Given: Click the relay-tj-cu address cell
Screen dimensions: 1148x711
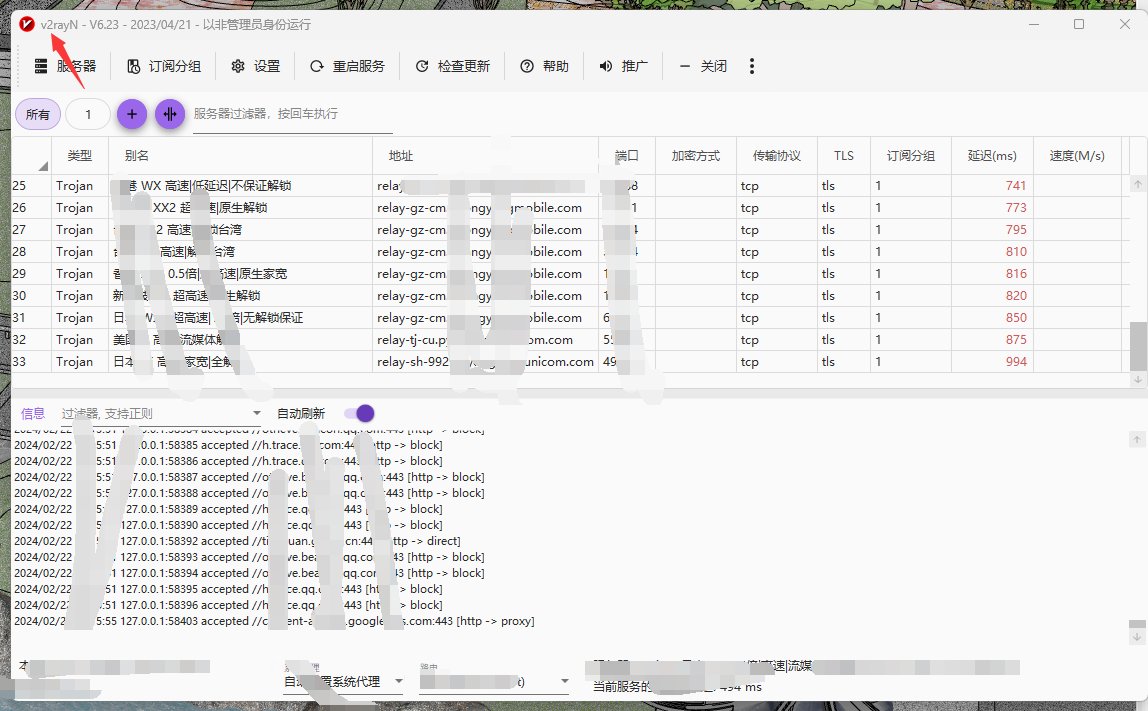Looking at the screenshot, I should (485, 340).
